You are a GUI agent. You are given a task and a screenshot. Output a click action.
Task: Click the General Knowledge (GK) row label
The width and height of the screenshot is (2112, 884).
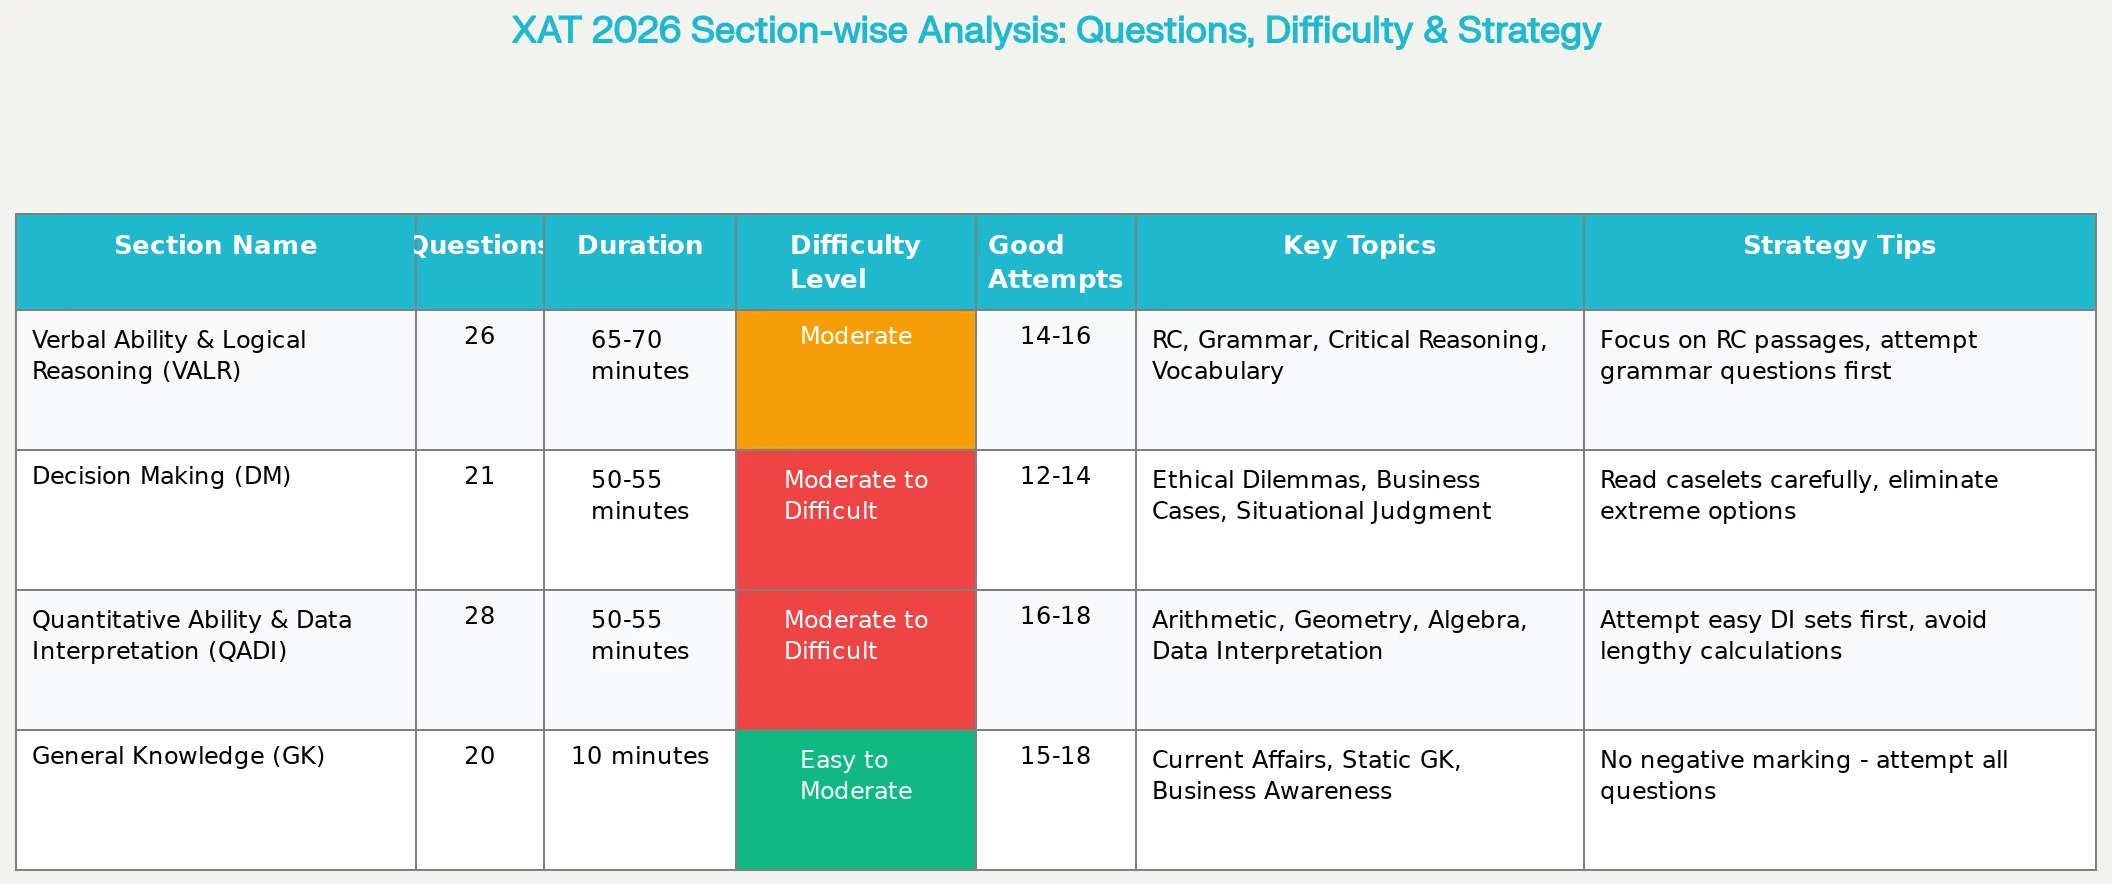178,756
